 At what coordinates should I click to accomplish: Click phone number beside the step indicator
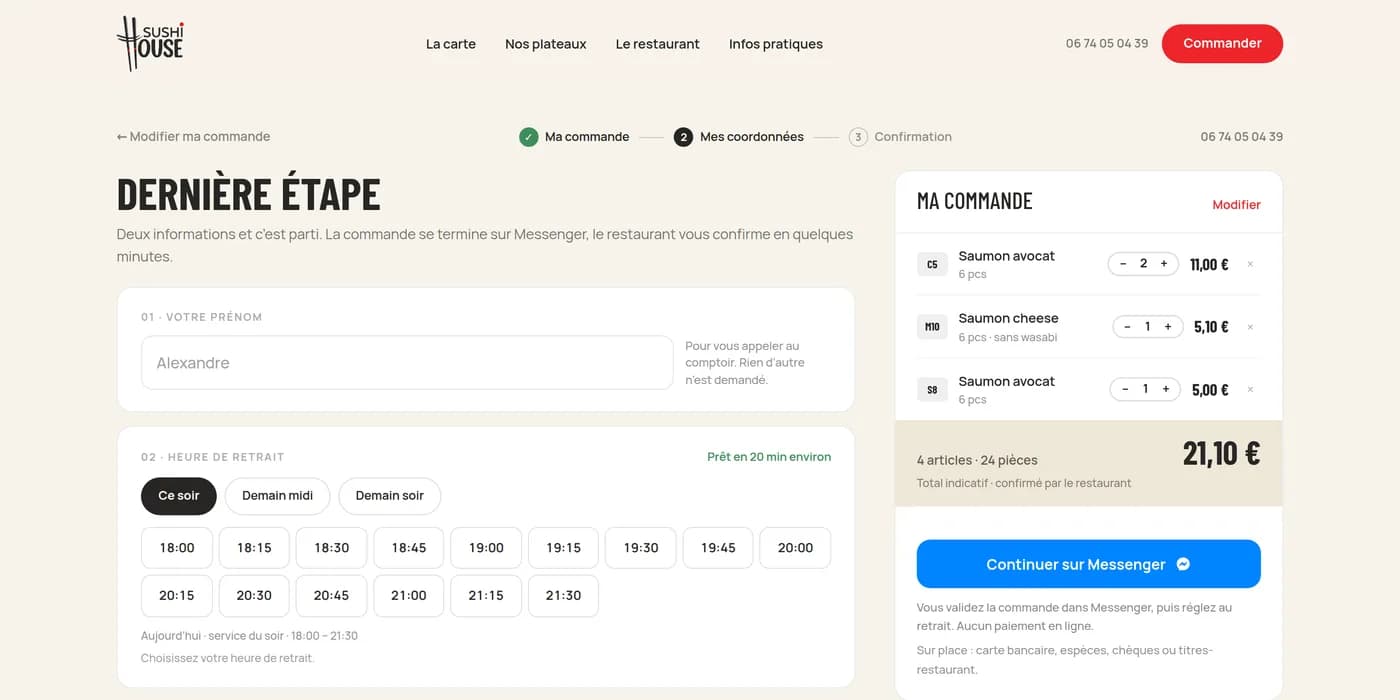coord(1242,137)
